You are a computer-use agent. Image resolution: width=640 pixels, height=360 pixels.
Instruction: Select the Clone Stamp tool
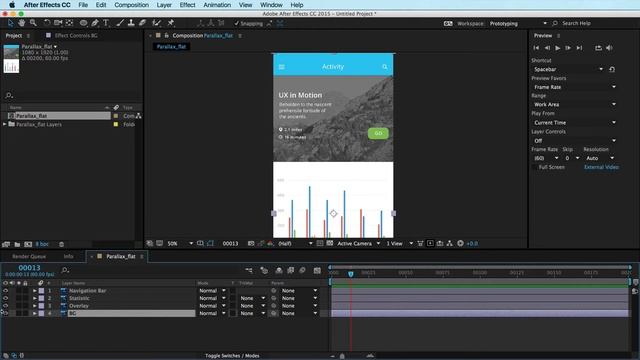pyautogui.click(x=131, y=23)
